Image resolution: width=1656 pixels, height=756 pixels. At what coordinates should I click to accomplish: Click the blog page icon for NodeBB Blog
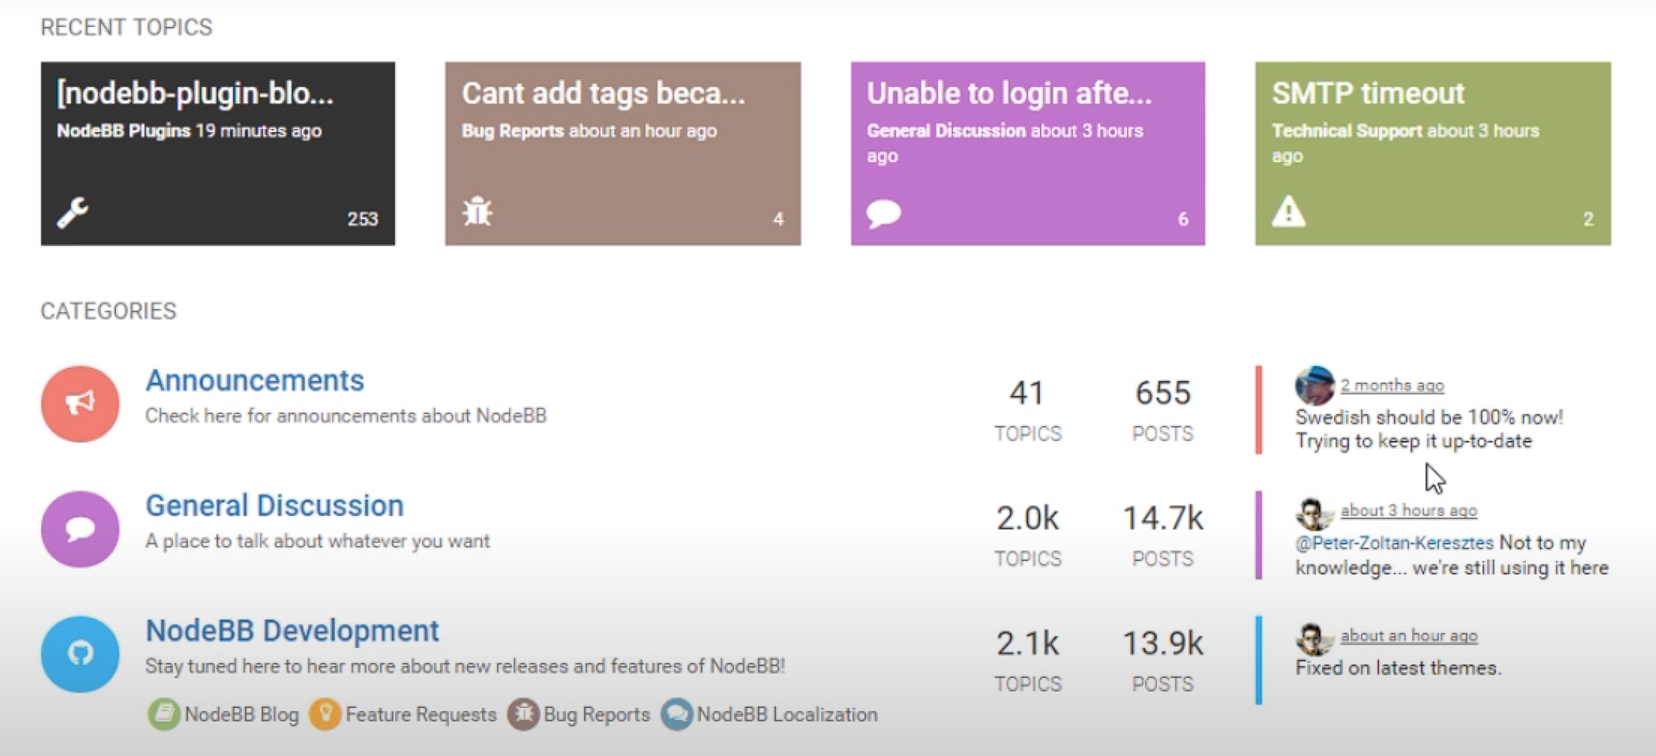[x=163, y=715]
